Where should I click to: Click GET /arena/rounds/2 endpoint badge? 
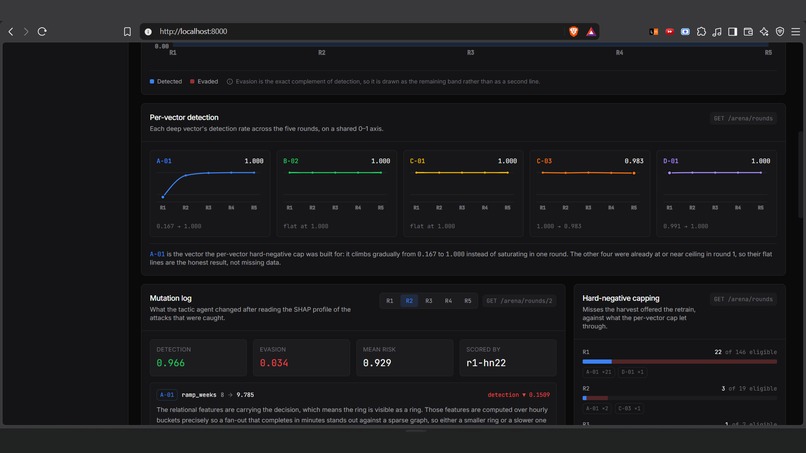[x=519, y=301]
